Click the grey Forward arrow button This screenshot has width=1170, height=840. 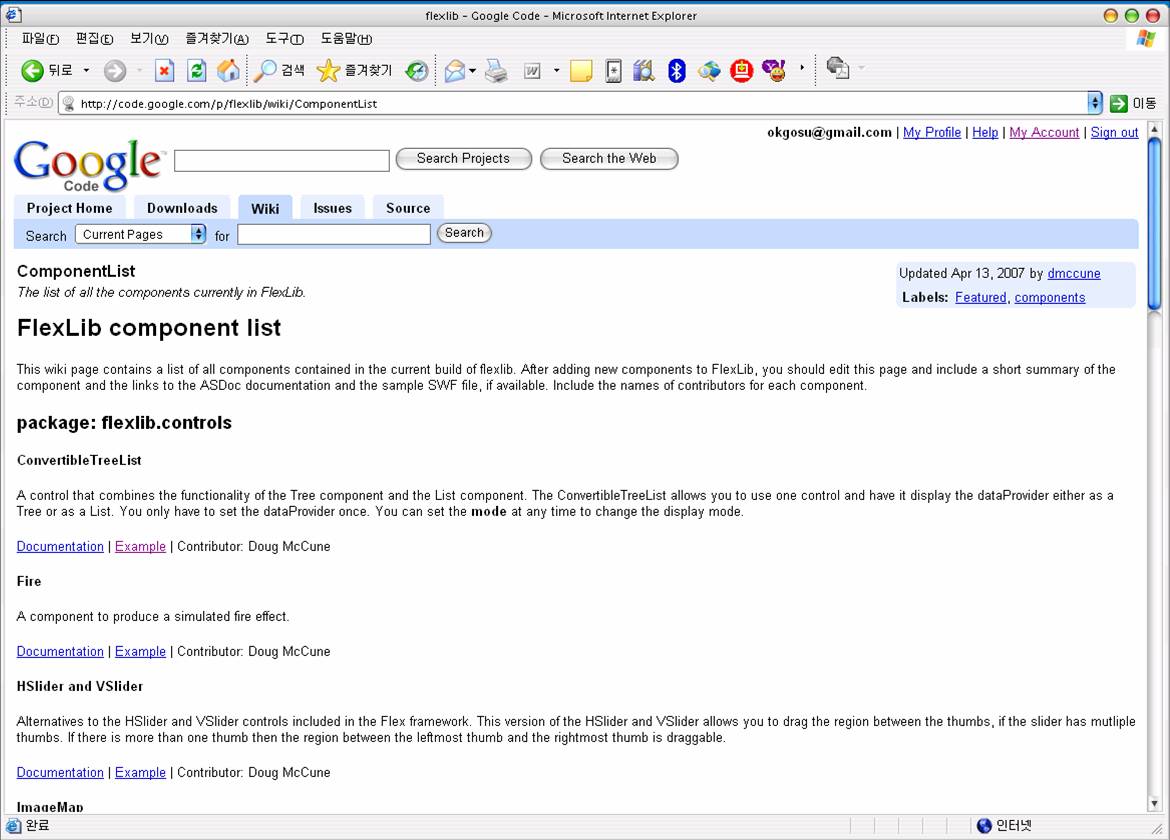114,71
